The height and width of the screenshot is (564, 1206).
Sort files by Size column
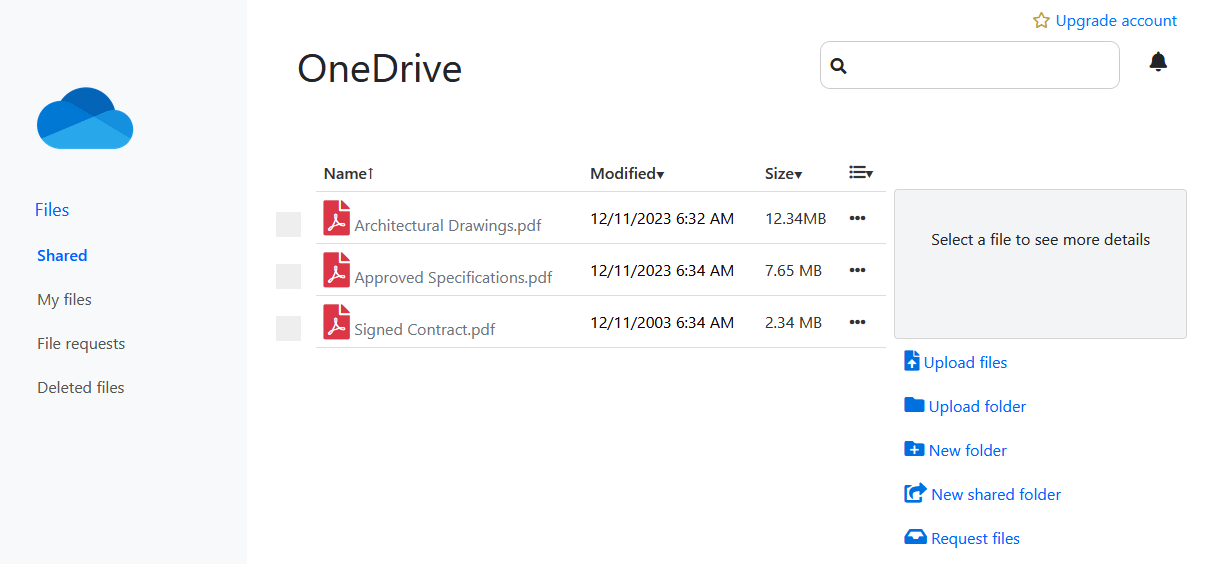click(784, 173)
